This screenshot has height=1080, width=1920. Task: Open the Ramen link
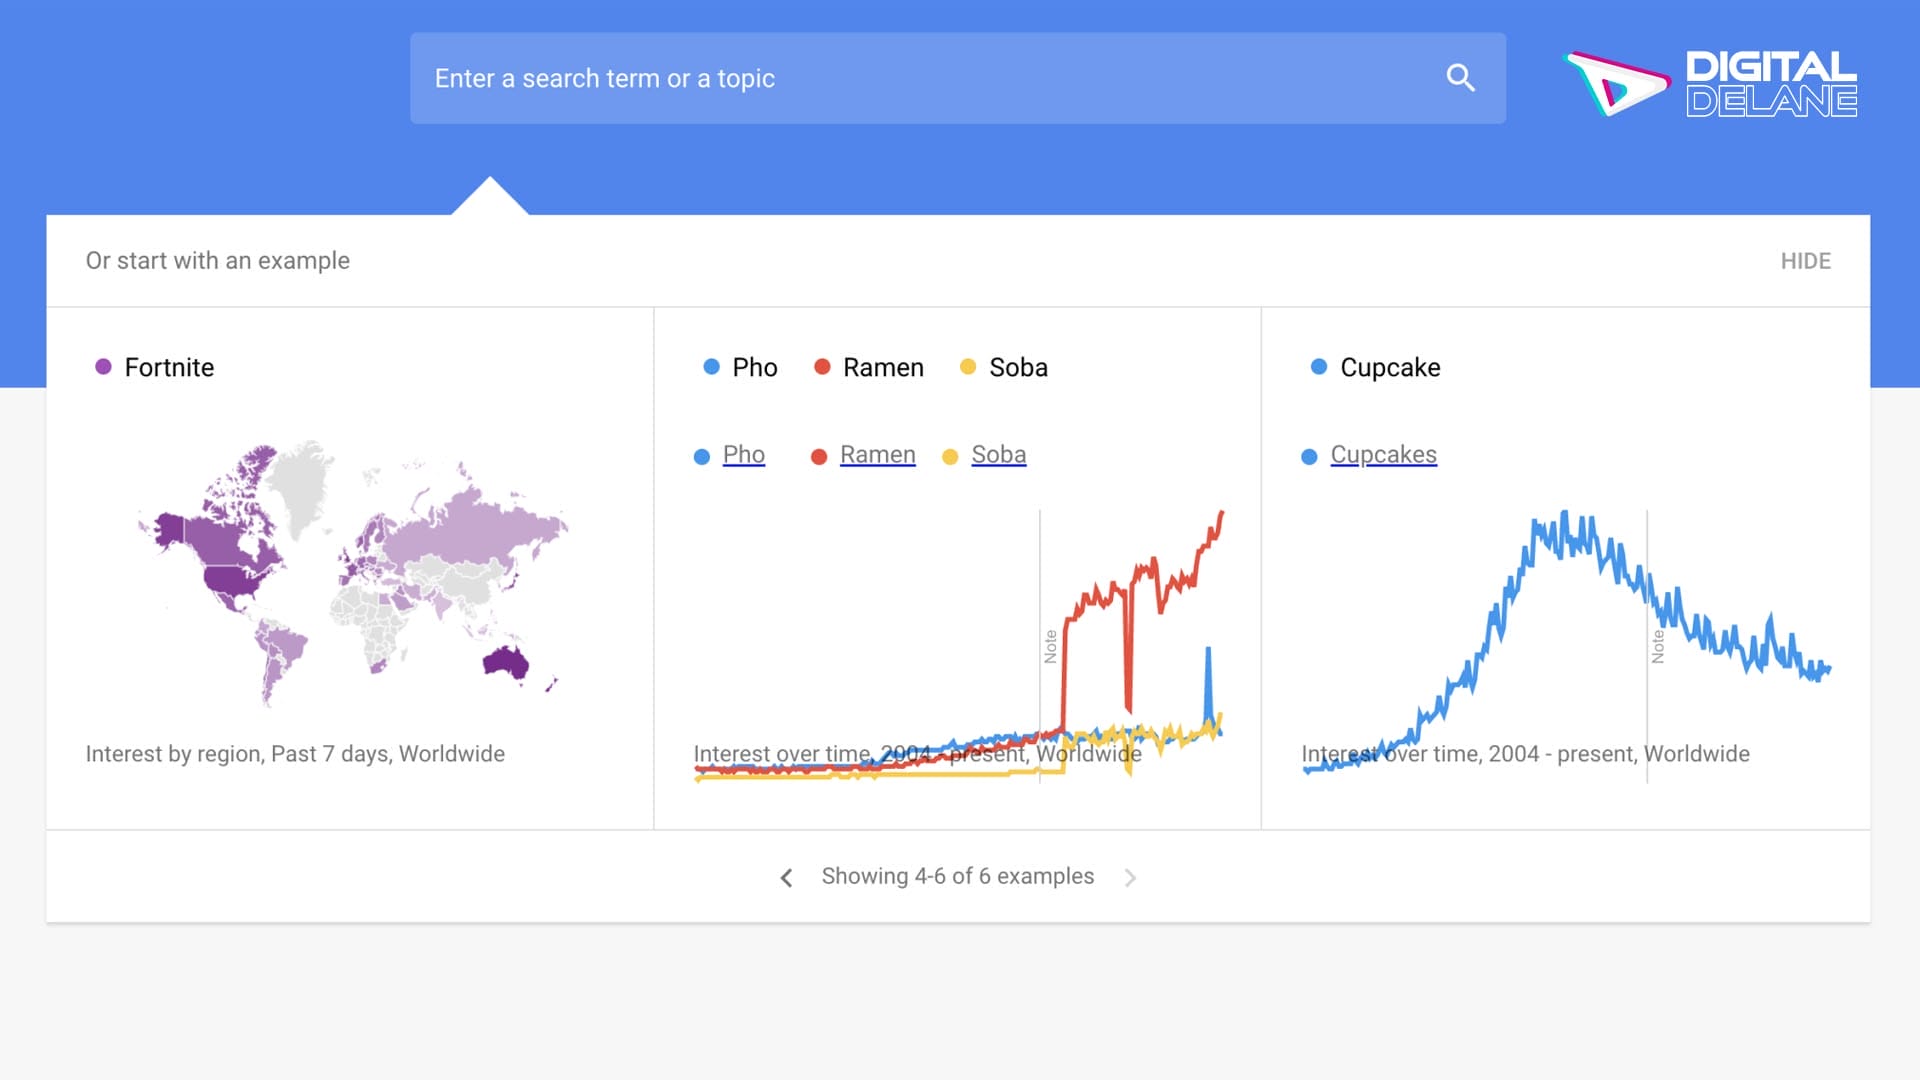877,455
